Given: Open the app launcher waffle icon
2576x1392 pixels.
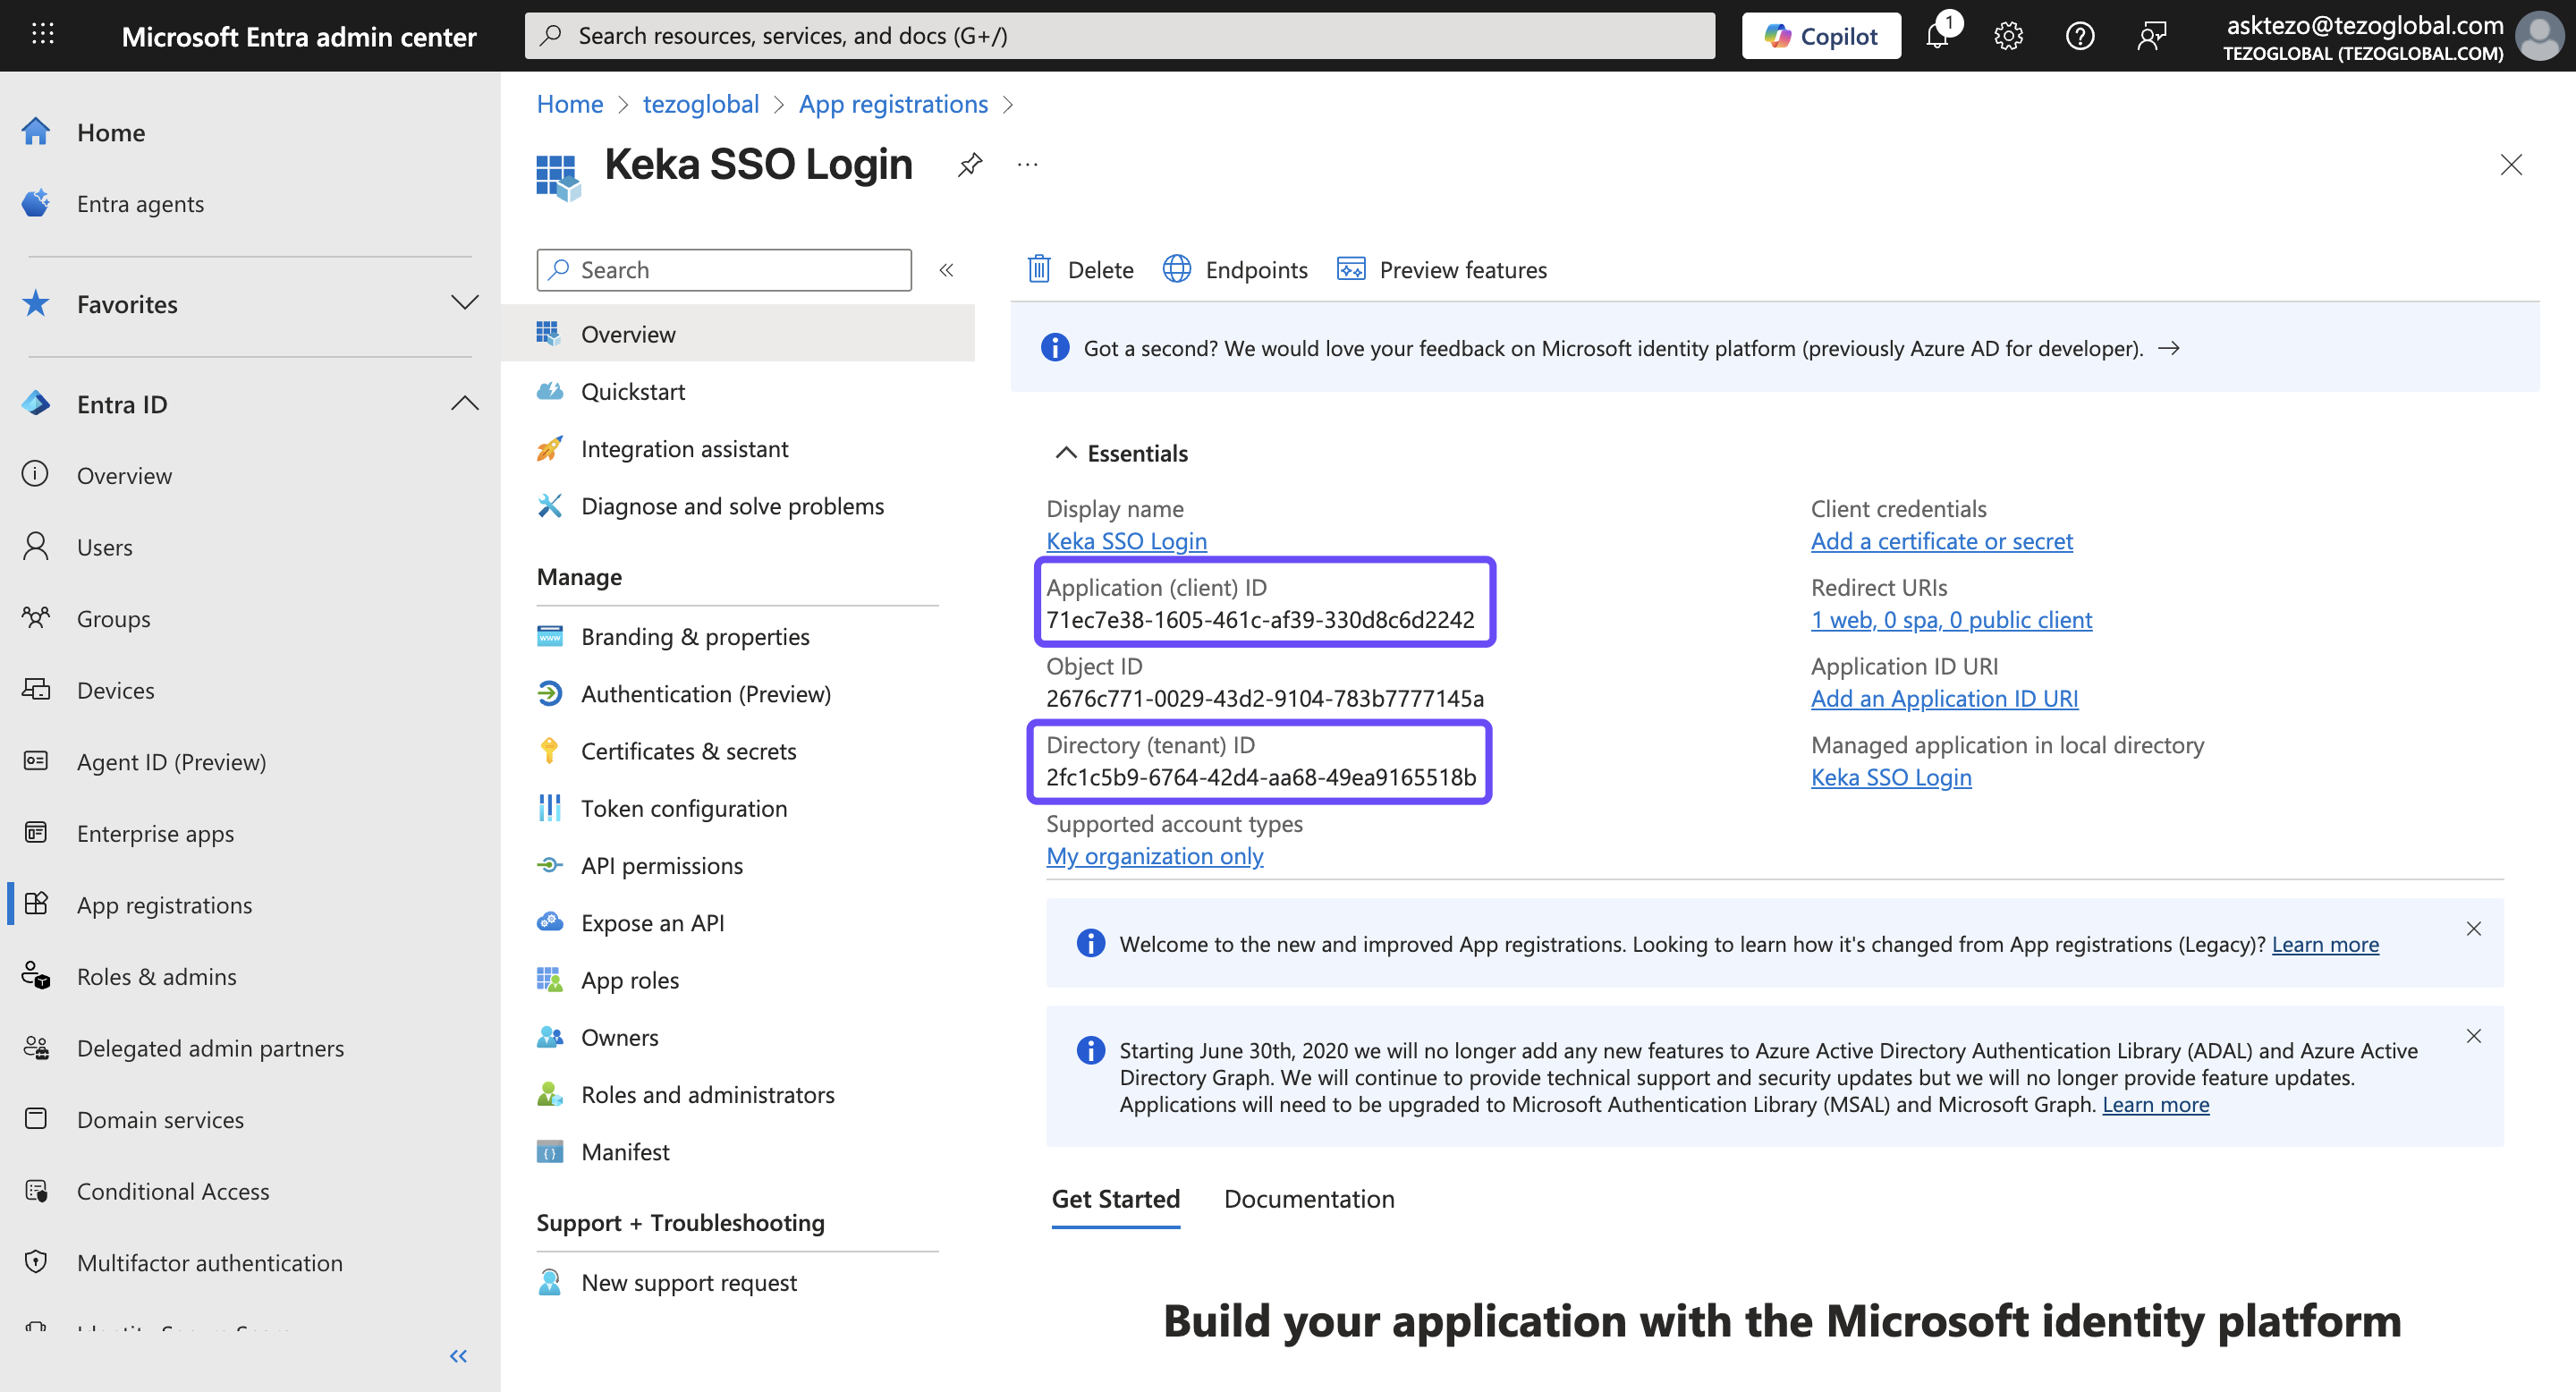Looking at the screenshot, I should (x=42, y=35).
